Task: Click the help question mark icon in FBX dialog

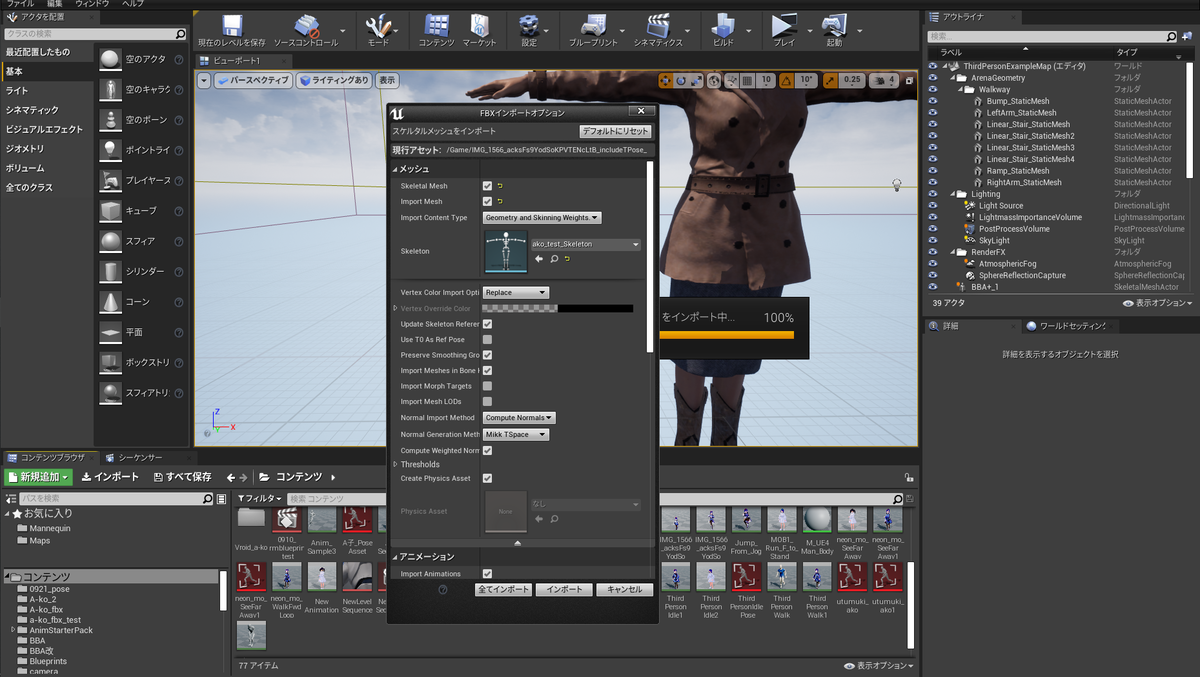Action: pos(443,590)
